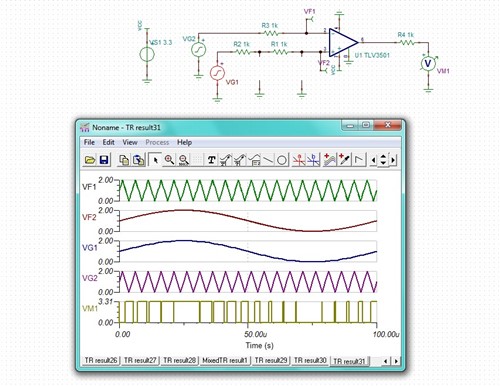Click right arrow to show more result tabs

(x=396, y=361)
